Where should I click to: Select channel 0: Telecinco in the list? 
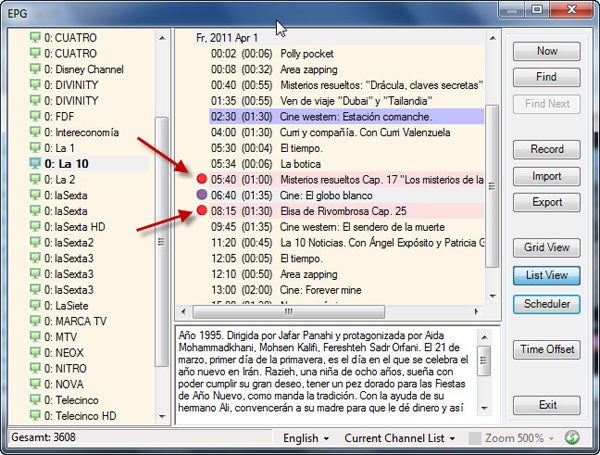tap(71, 400)
